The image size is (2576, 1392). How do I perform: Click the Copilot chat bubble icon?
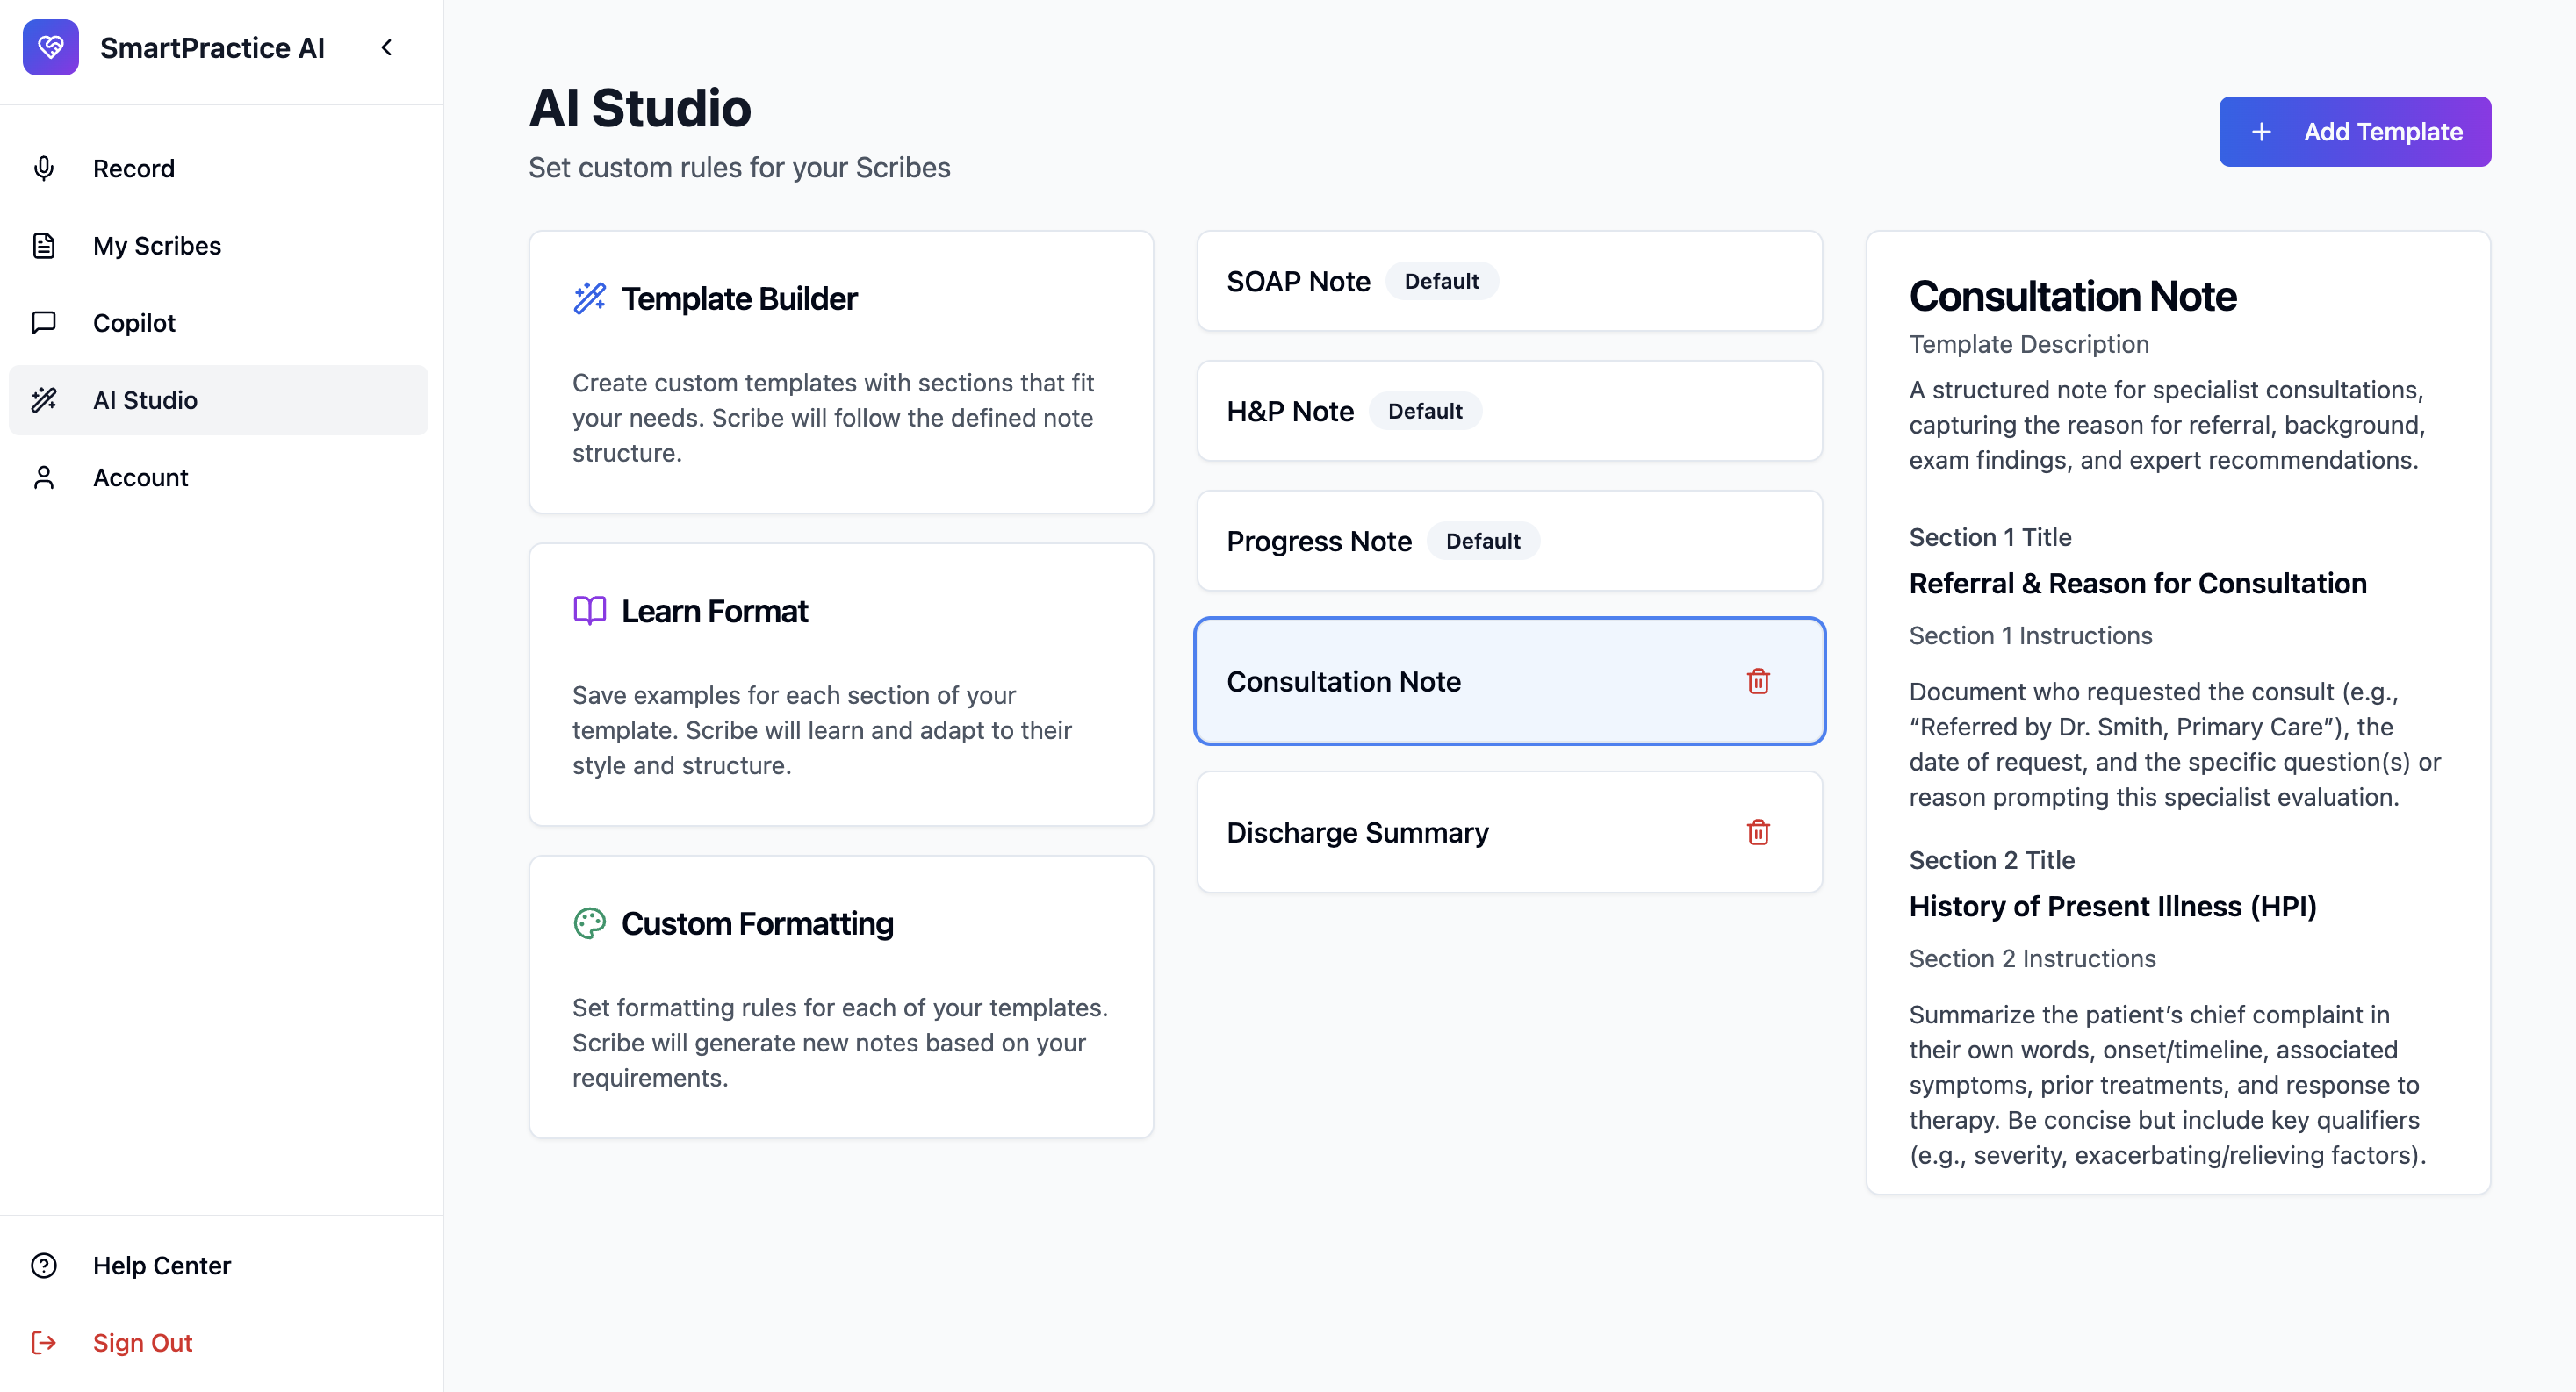(44, 323)
